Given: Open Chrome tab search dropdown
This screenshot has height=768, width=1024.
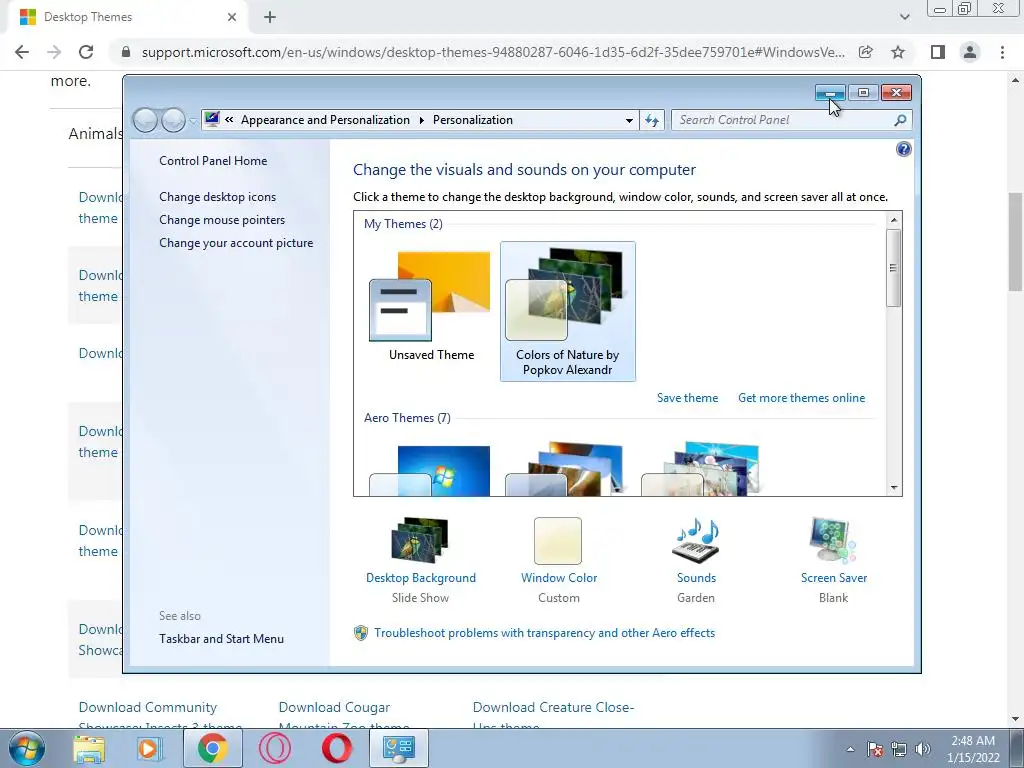Looking at the screenshot, I should (904, 17).
